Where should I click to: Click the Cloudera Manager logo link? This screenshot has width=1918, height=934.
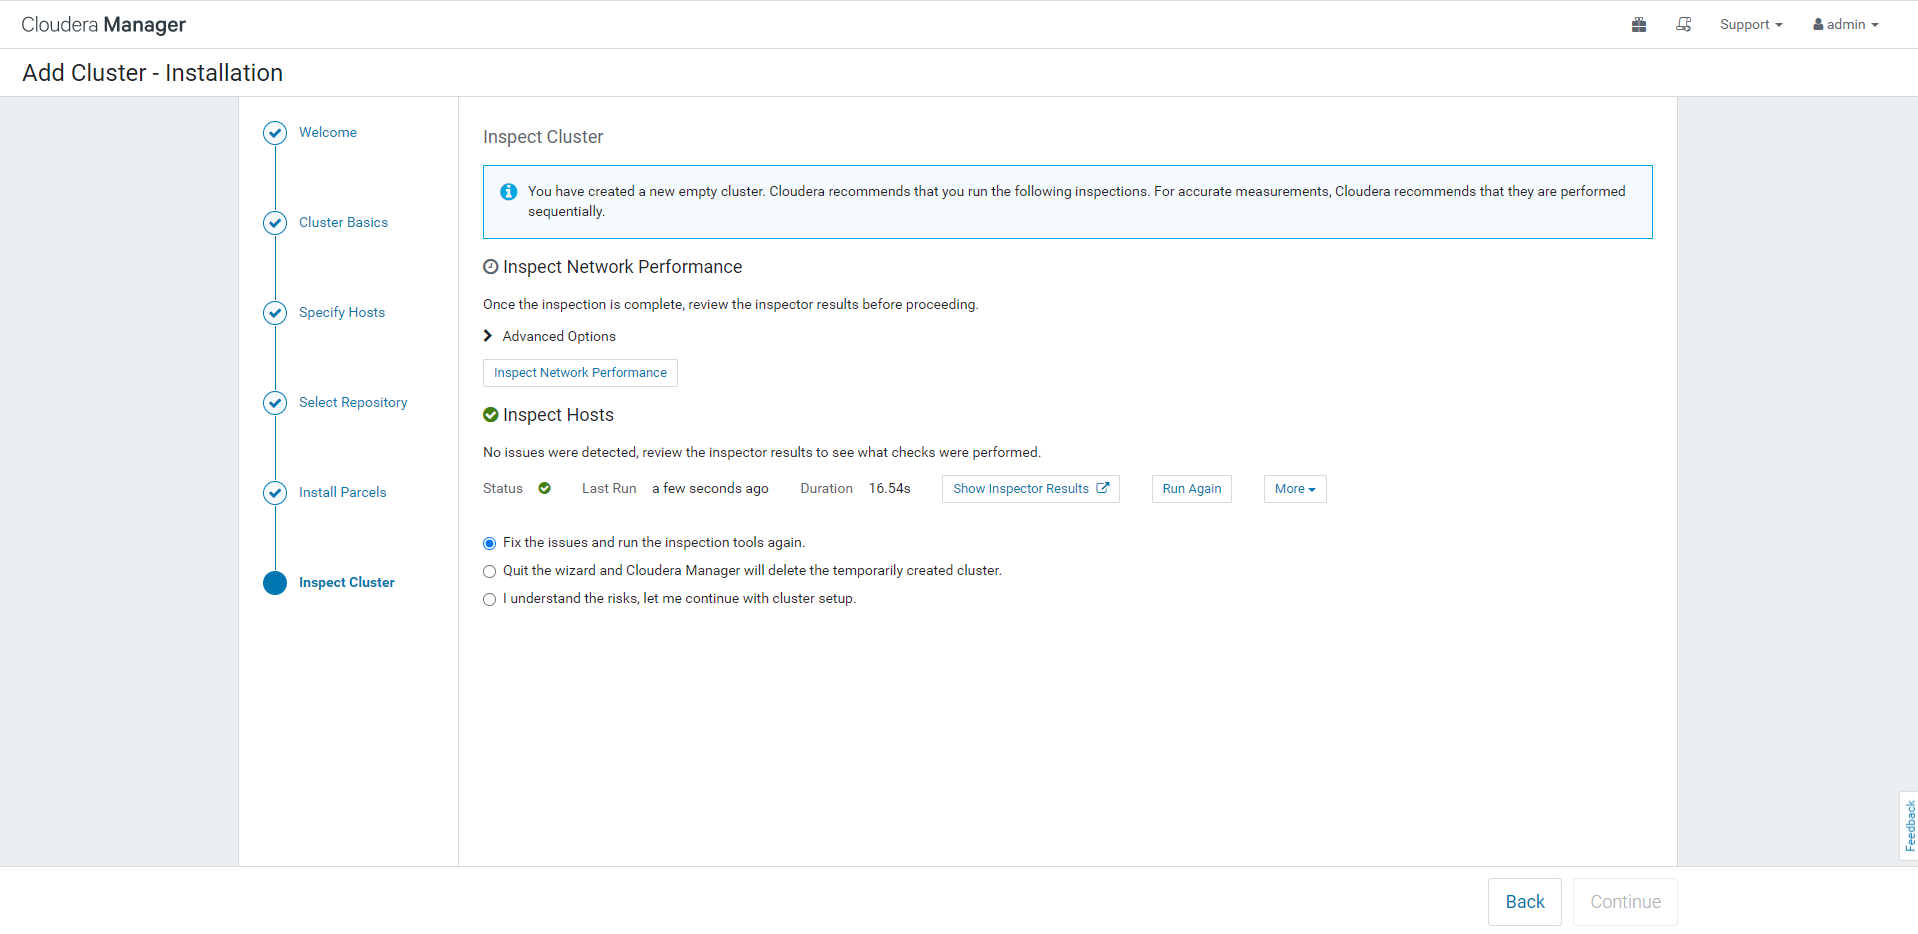click(x=104, y=25)
